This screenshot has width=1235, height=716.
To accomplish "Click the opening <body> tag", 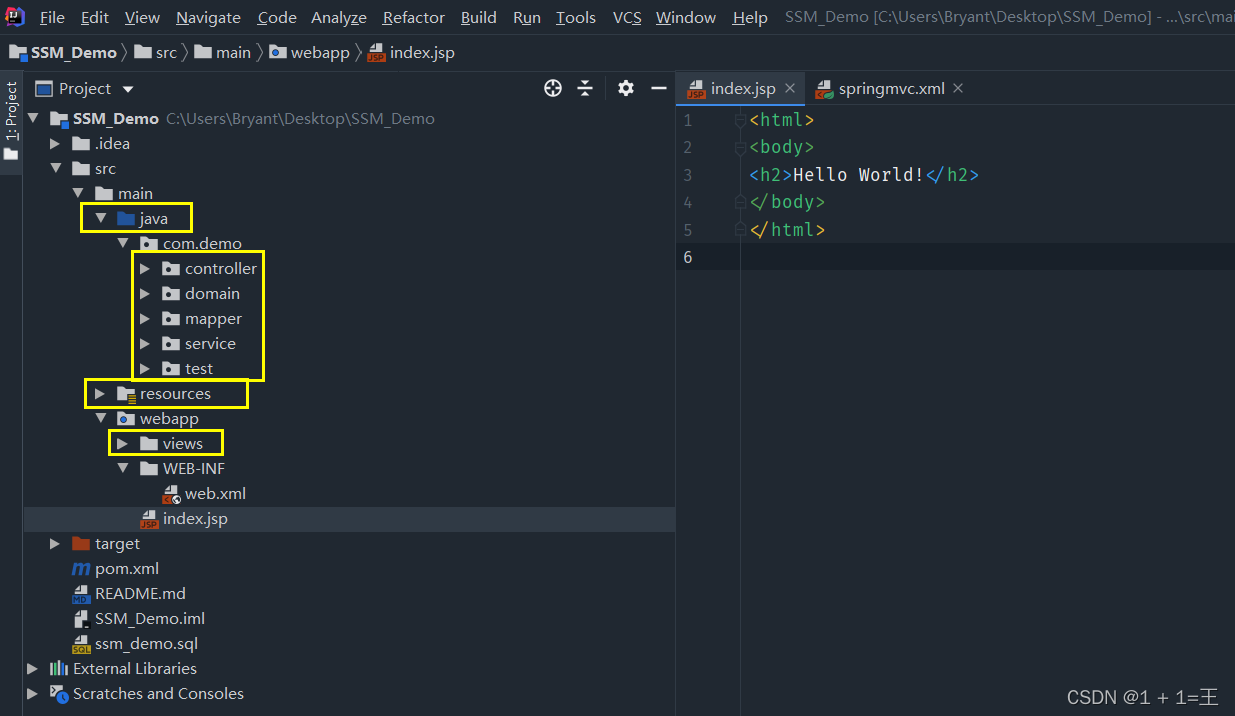I will [782, 147].
